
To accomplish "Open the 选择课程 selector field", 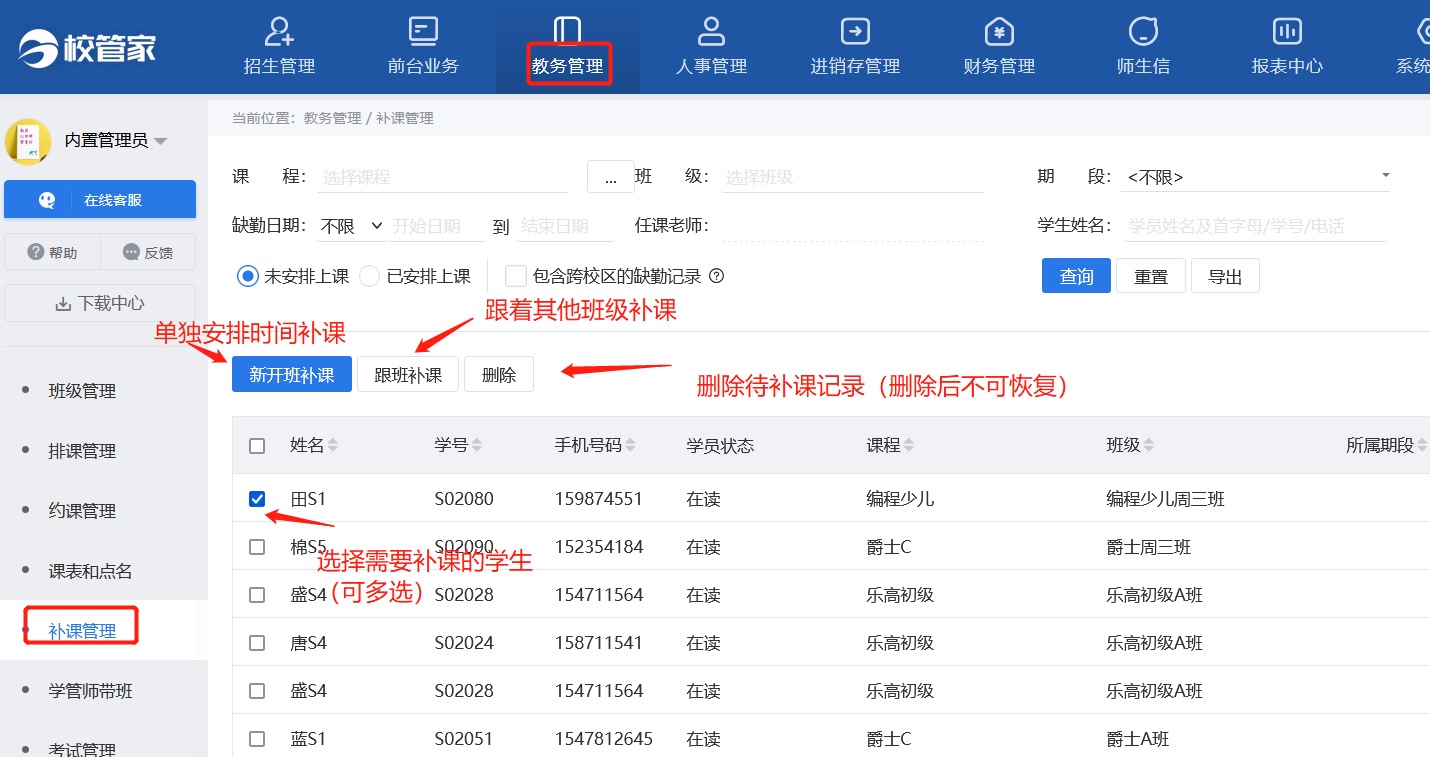I will [443, 177].
